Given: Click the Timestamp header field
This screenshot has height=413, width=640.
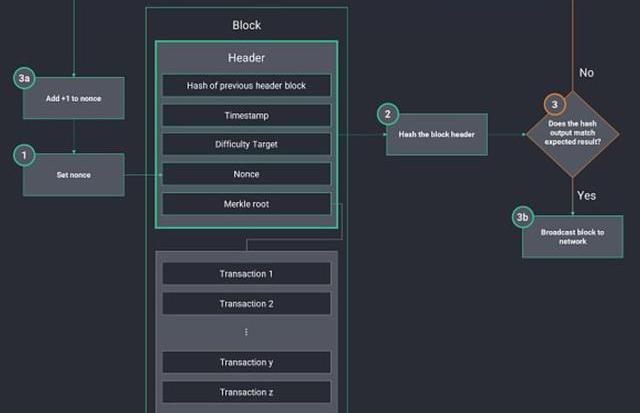Looking at the screenshot, I should [246, 115].
